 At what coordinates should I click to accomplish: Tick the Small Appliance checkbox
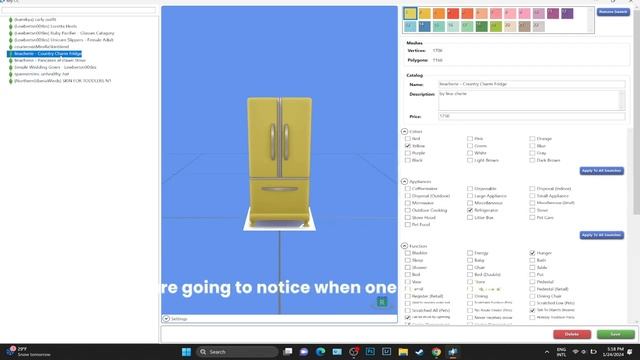click(532, 196)
